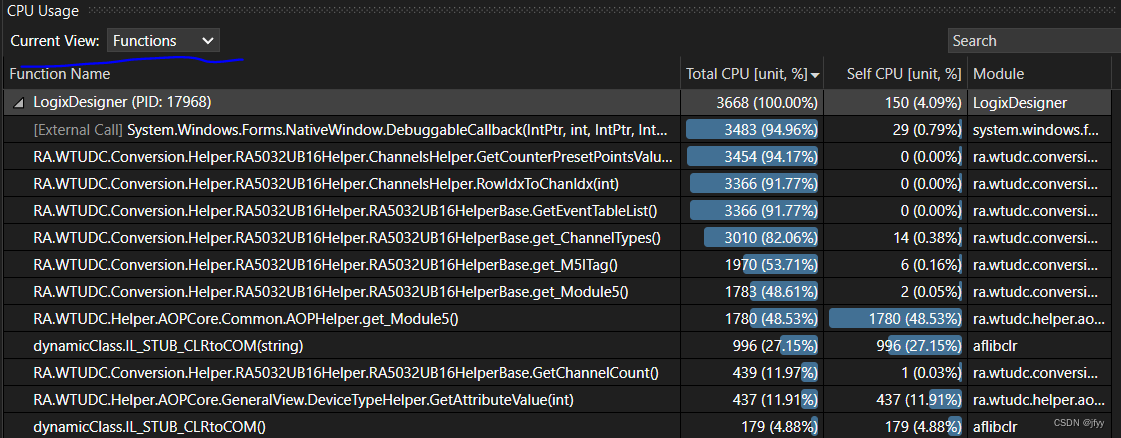This screenshot has width=1121, height=438.
Task: Select the dynamicClass.IL_STUB_CLRtoCOM() row
Action: pyautogui.click(x=560, y=427)
